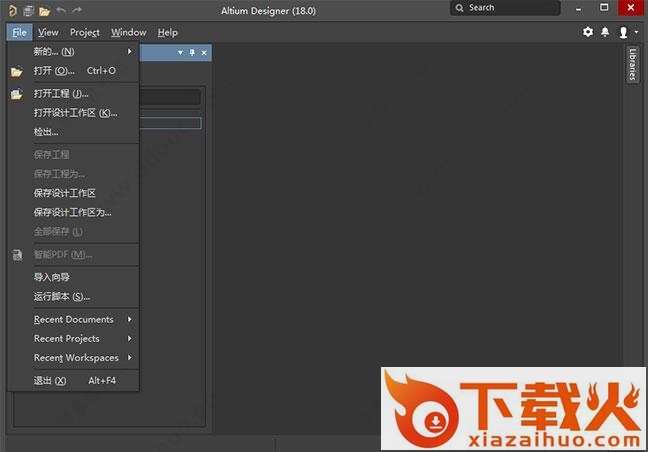Image resolution: width=648 pixels, height=452 pixels.
Task: Click the project folder icon beside 打开工程
Action: click(17, 95)
